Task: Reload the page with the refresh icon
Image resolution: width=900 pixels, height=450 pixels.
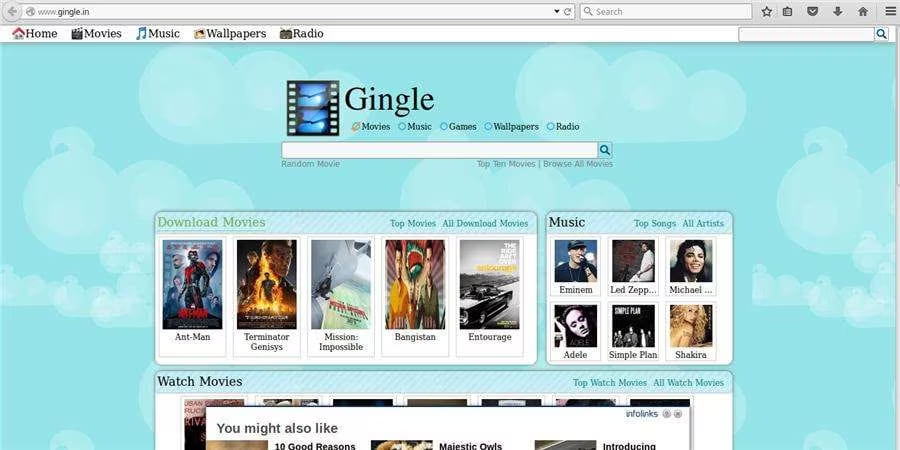Action: (568, 12)
